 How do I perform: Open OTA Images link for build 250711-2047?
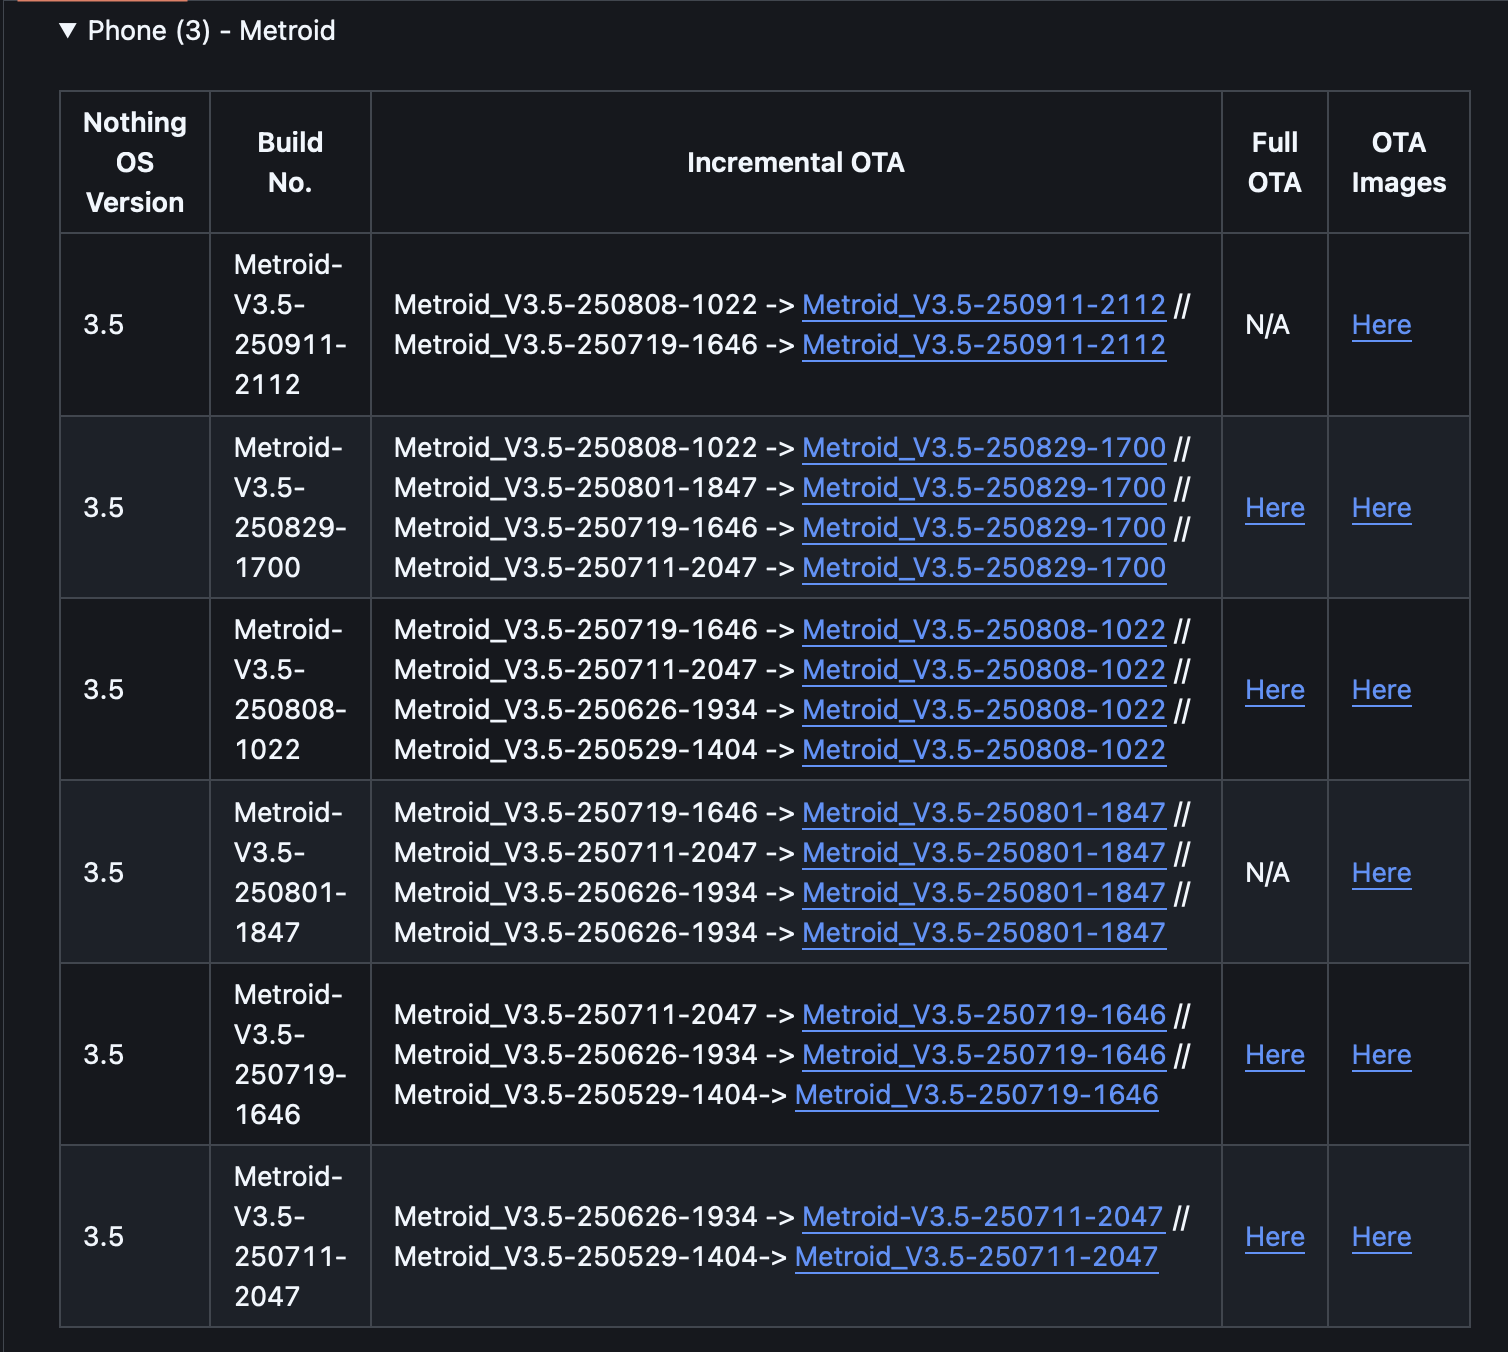[x=1381, y=1237]
